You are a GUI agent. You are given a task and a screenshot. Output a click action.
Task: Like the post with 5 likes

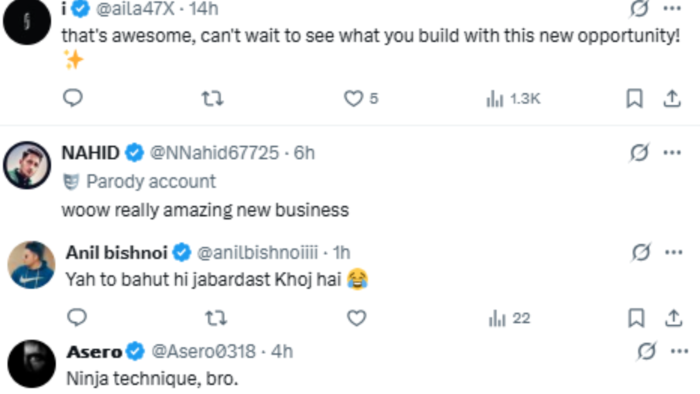(361, 98)
